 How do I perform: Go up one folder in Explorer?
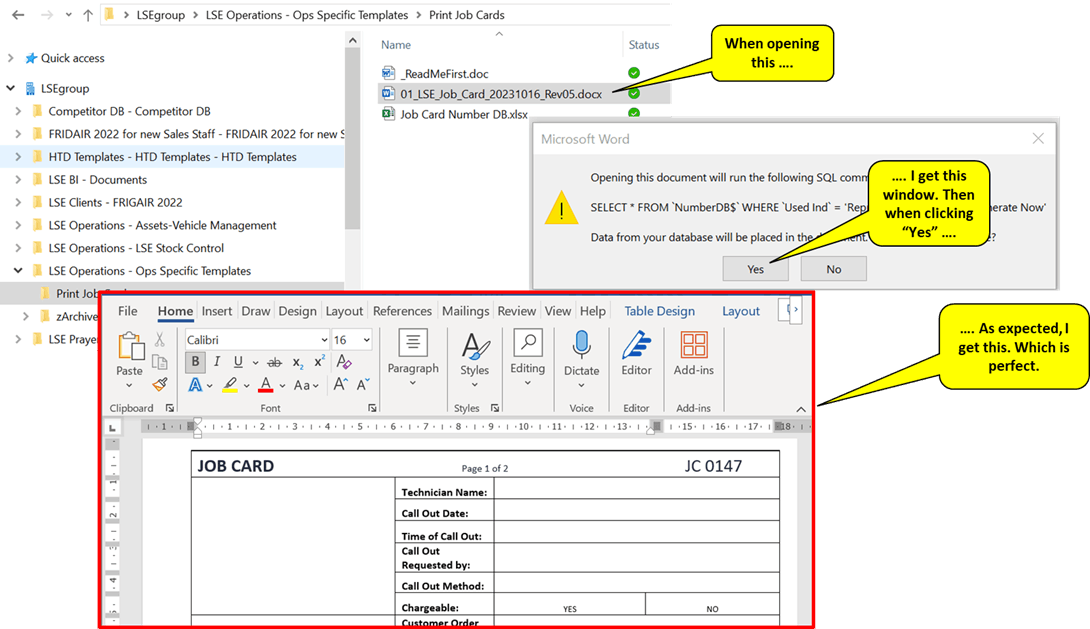coord(88,15)
